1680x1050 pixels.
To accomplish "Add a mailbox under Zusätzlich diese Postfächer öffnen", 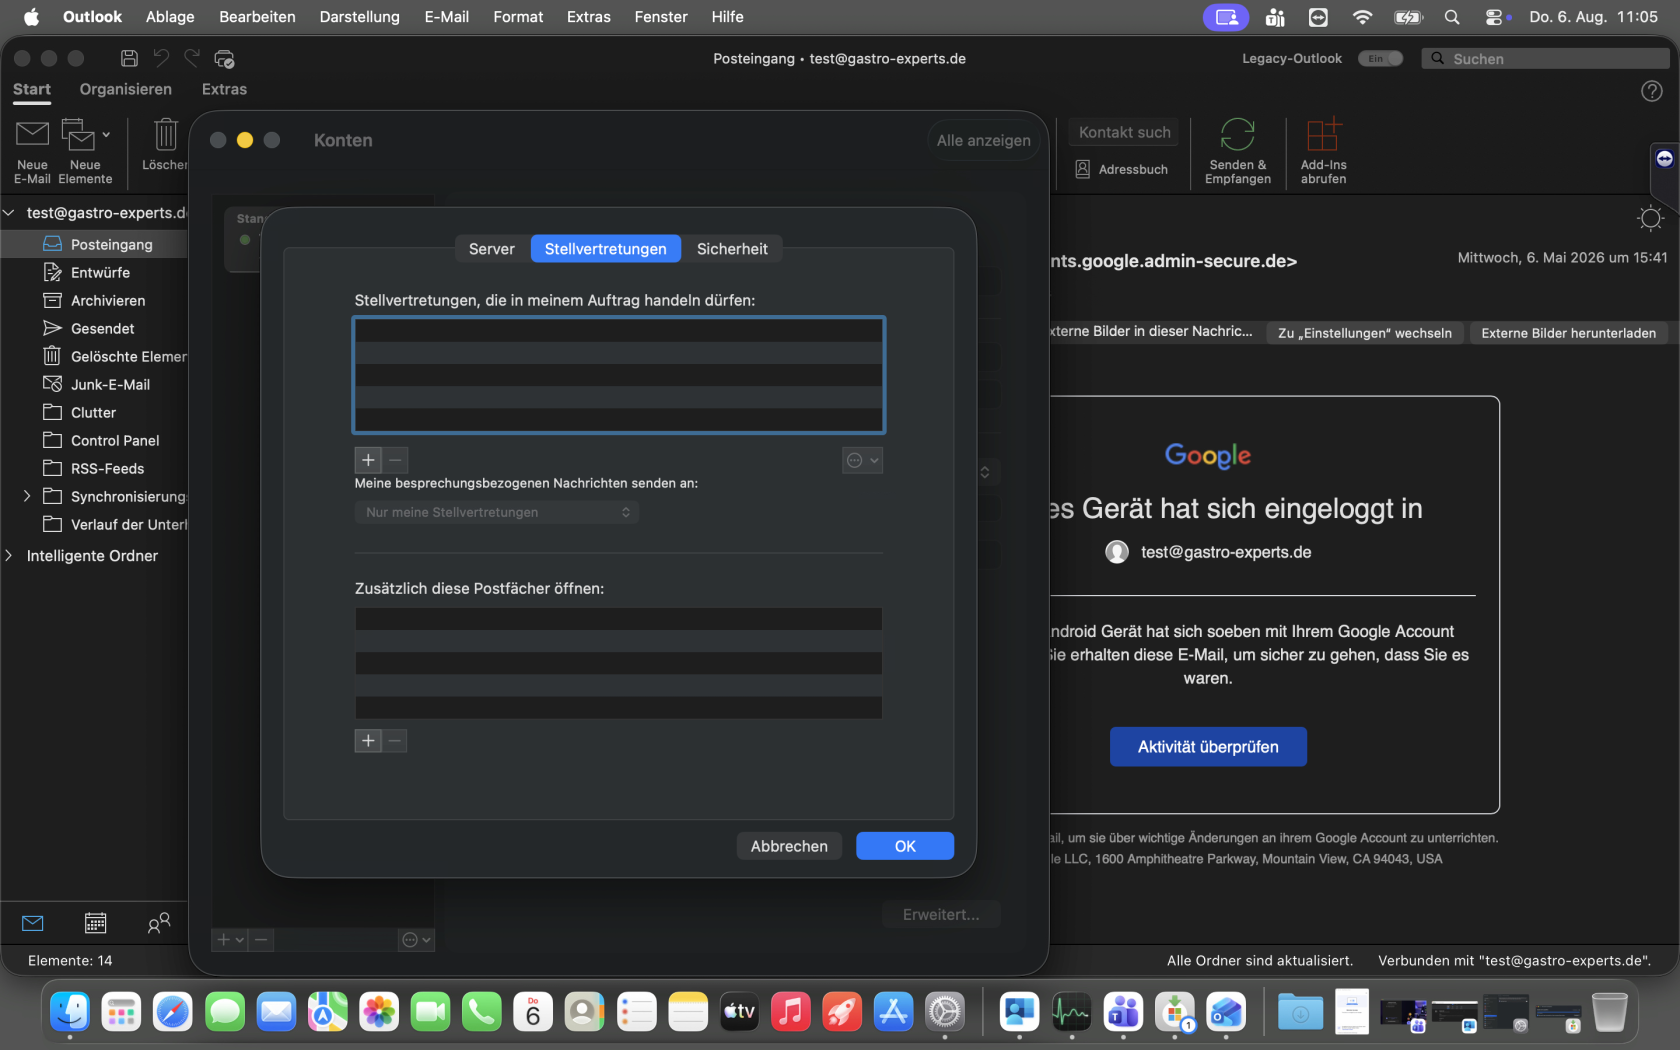I will pos(368,741).
